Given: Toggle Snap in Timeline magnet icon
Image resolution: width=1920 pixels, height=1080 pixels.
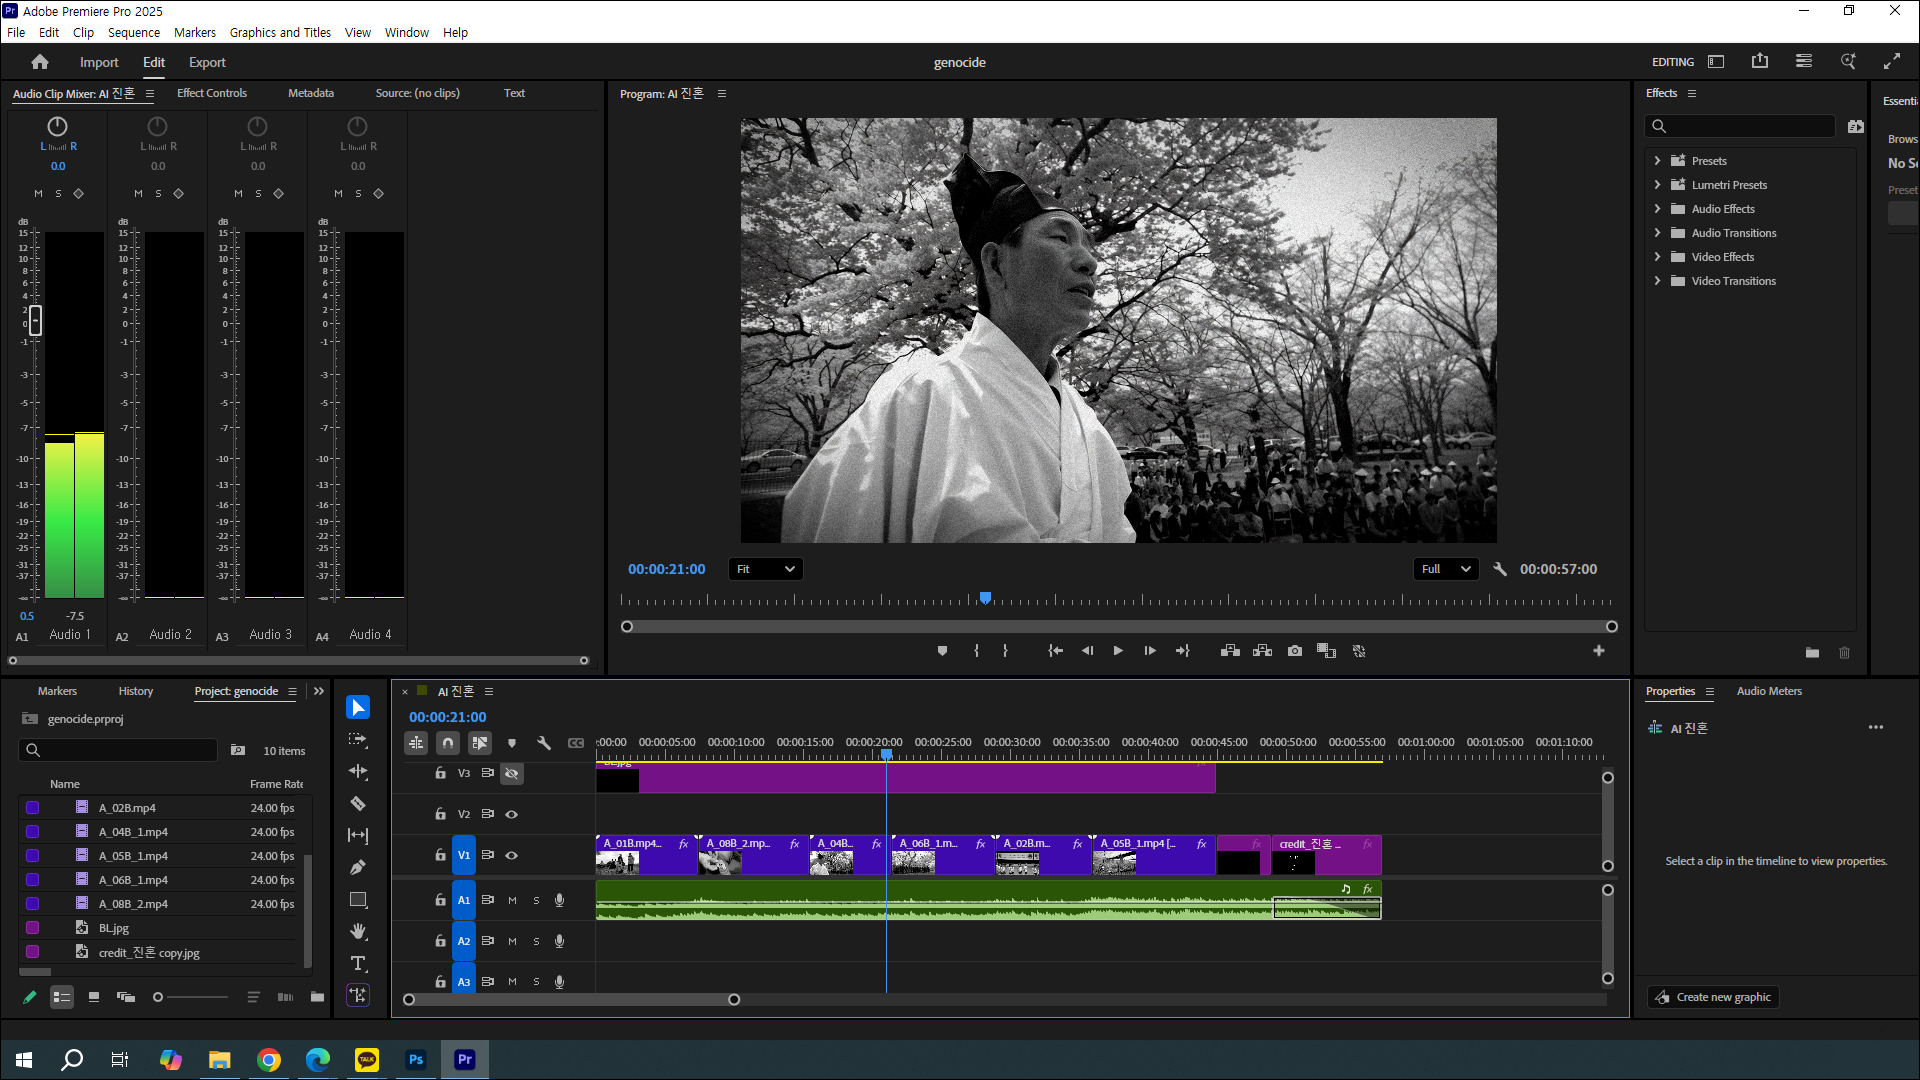Looking at the screenshot, I should 448,743.
